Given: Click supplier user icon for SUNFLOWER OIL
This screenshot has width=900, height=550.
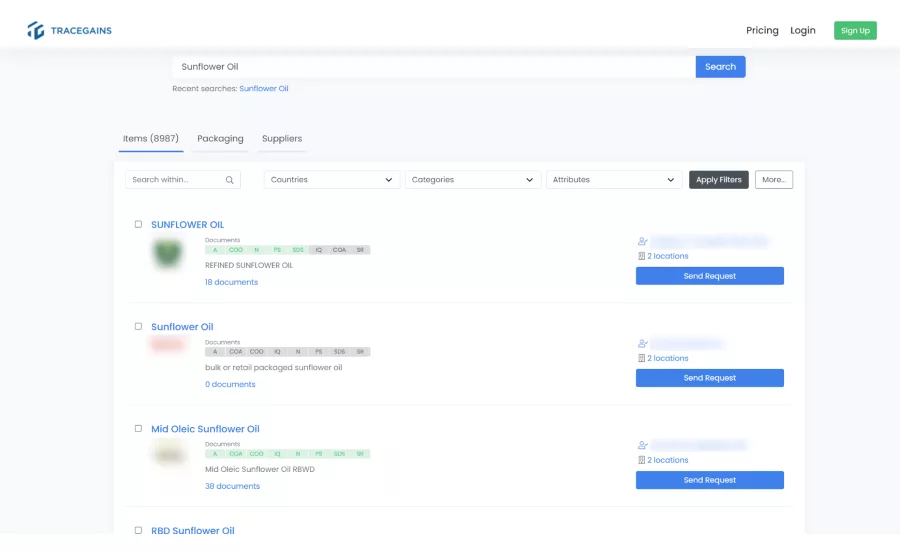Looking at the screenshot, I should pyautogui.click(x=642, y=242).
